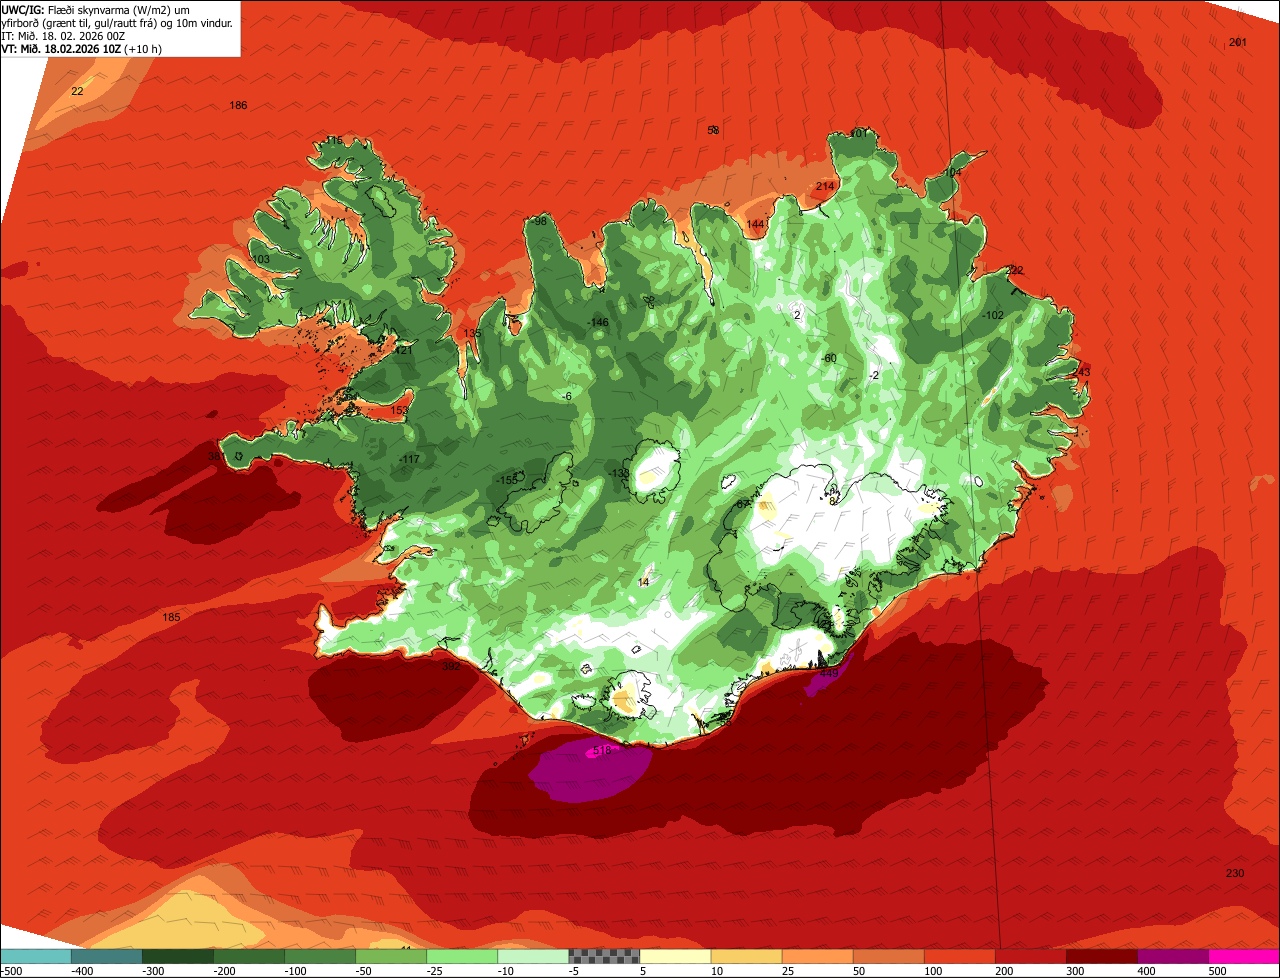The width and height of the screenshot is (1280, 978).
Task: Click the legend swatch between -500 and -400
Action: coord(35,956)
